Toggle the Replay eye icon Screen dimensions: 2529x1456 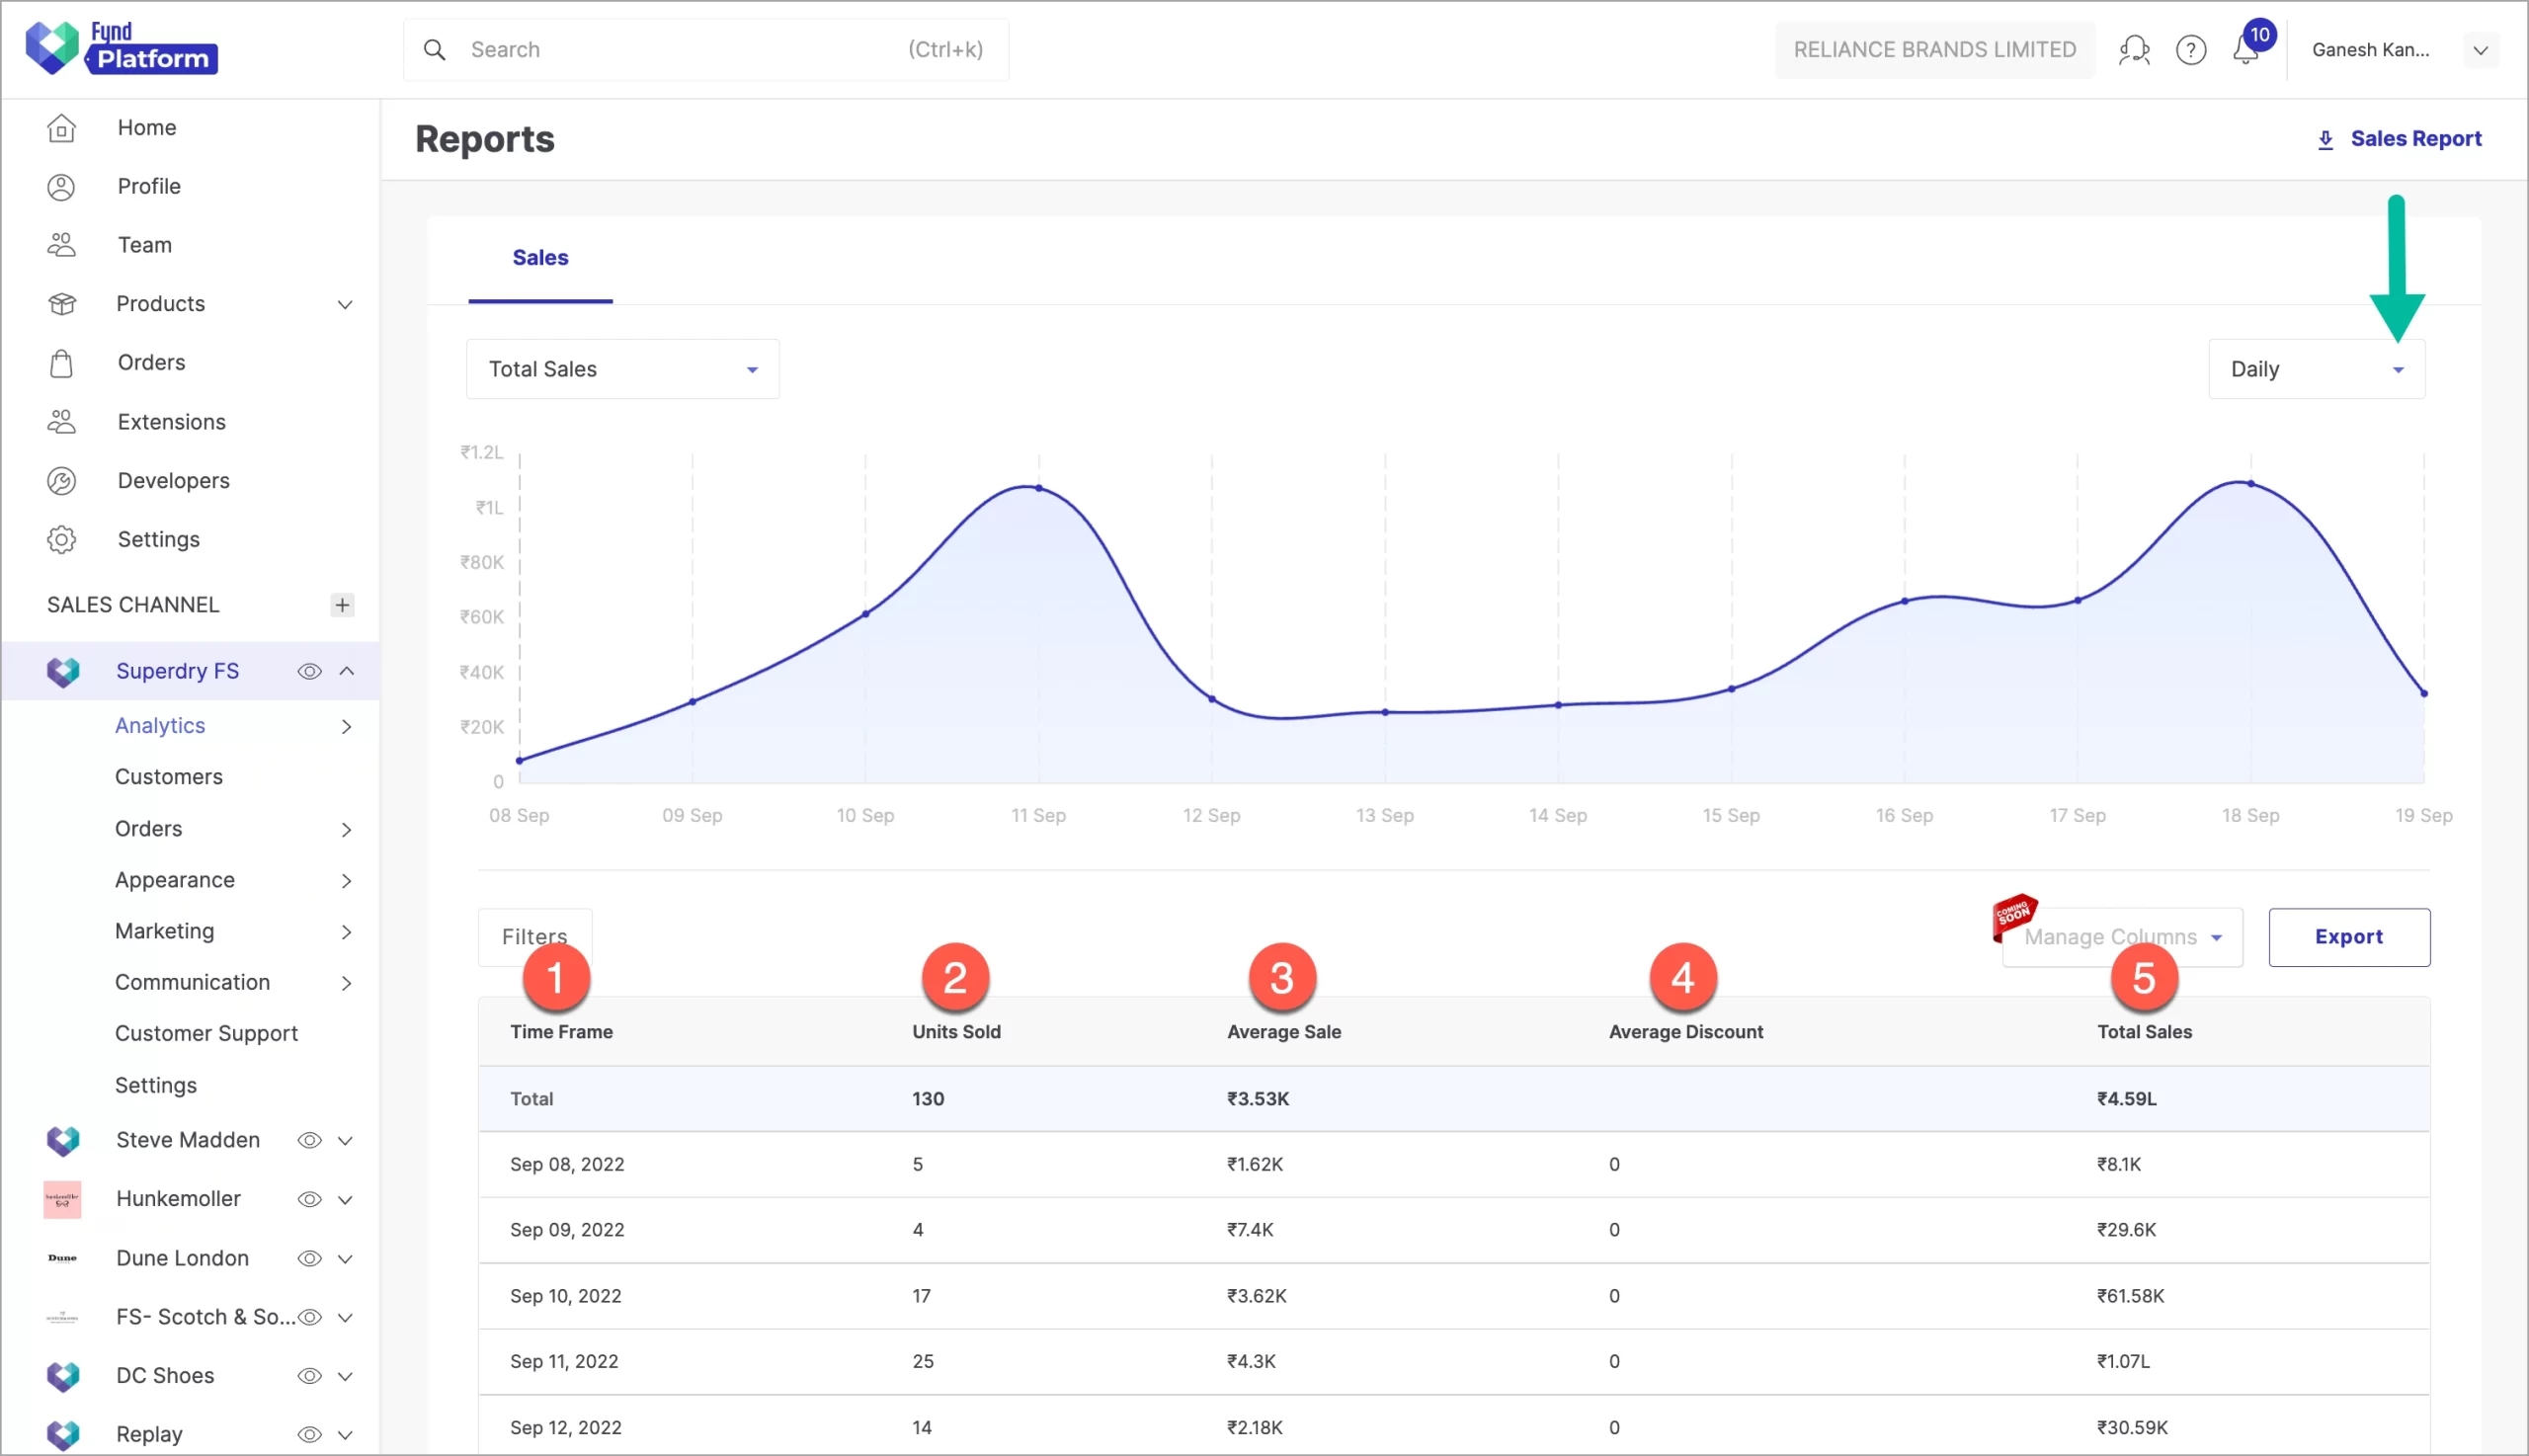click(310, 1435)
